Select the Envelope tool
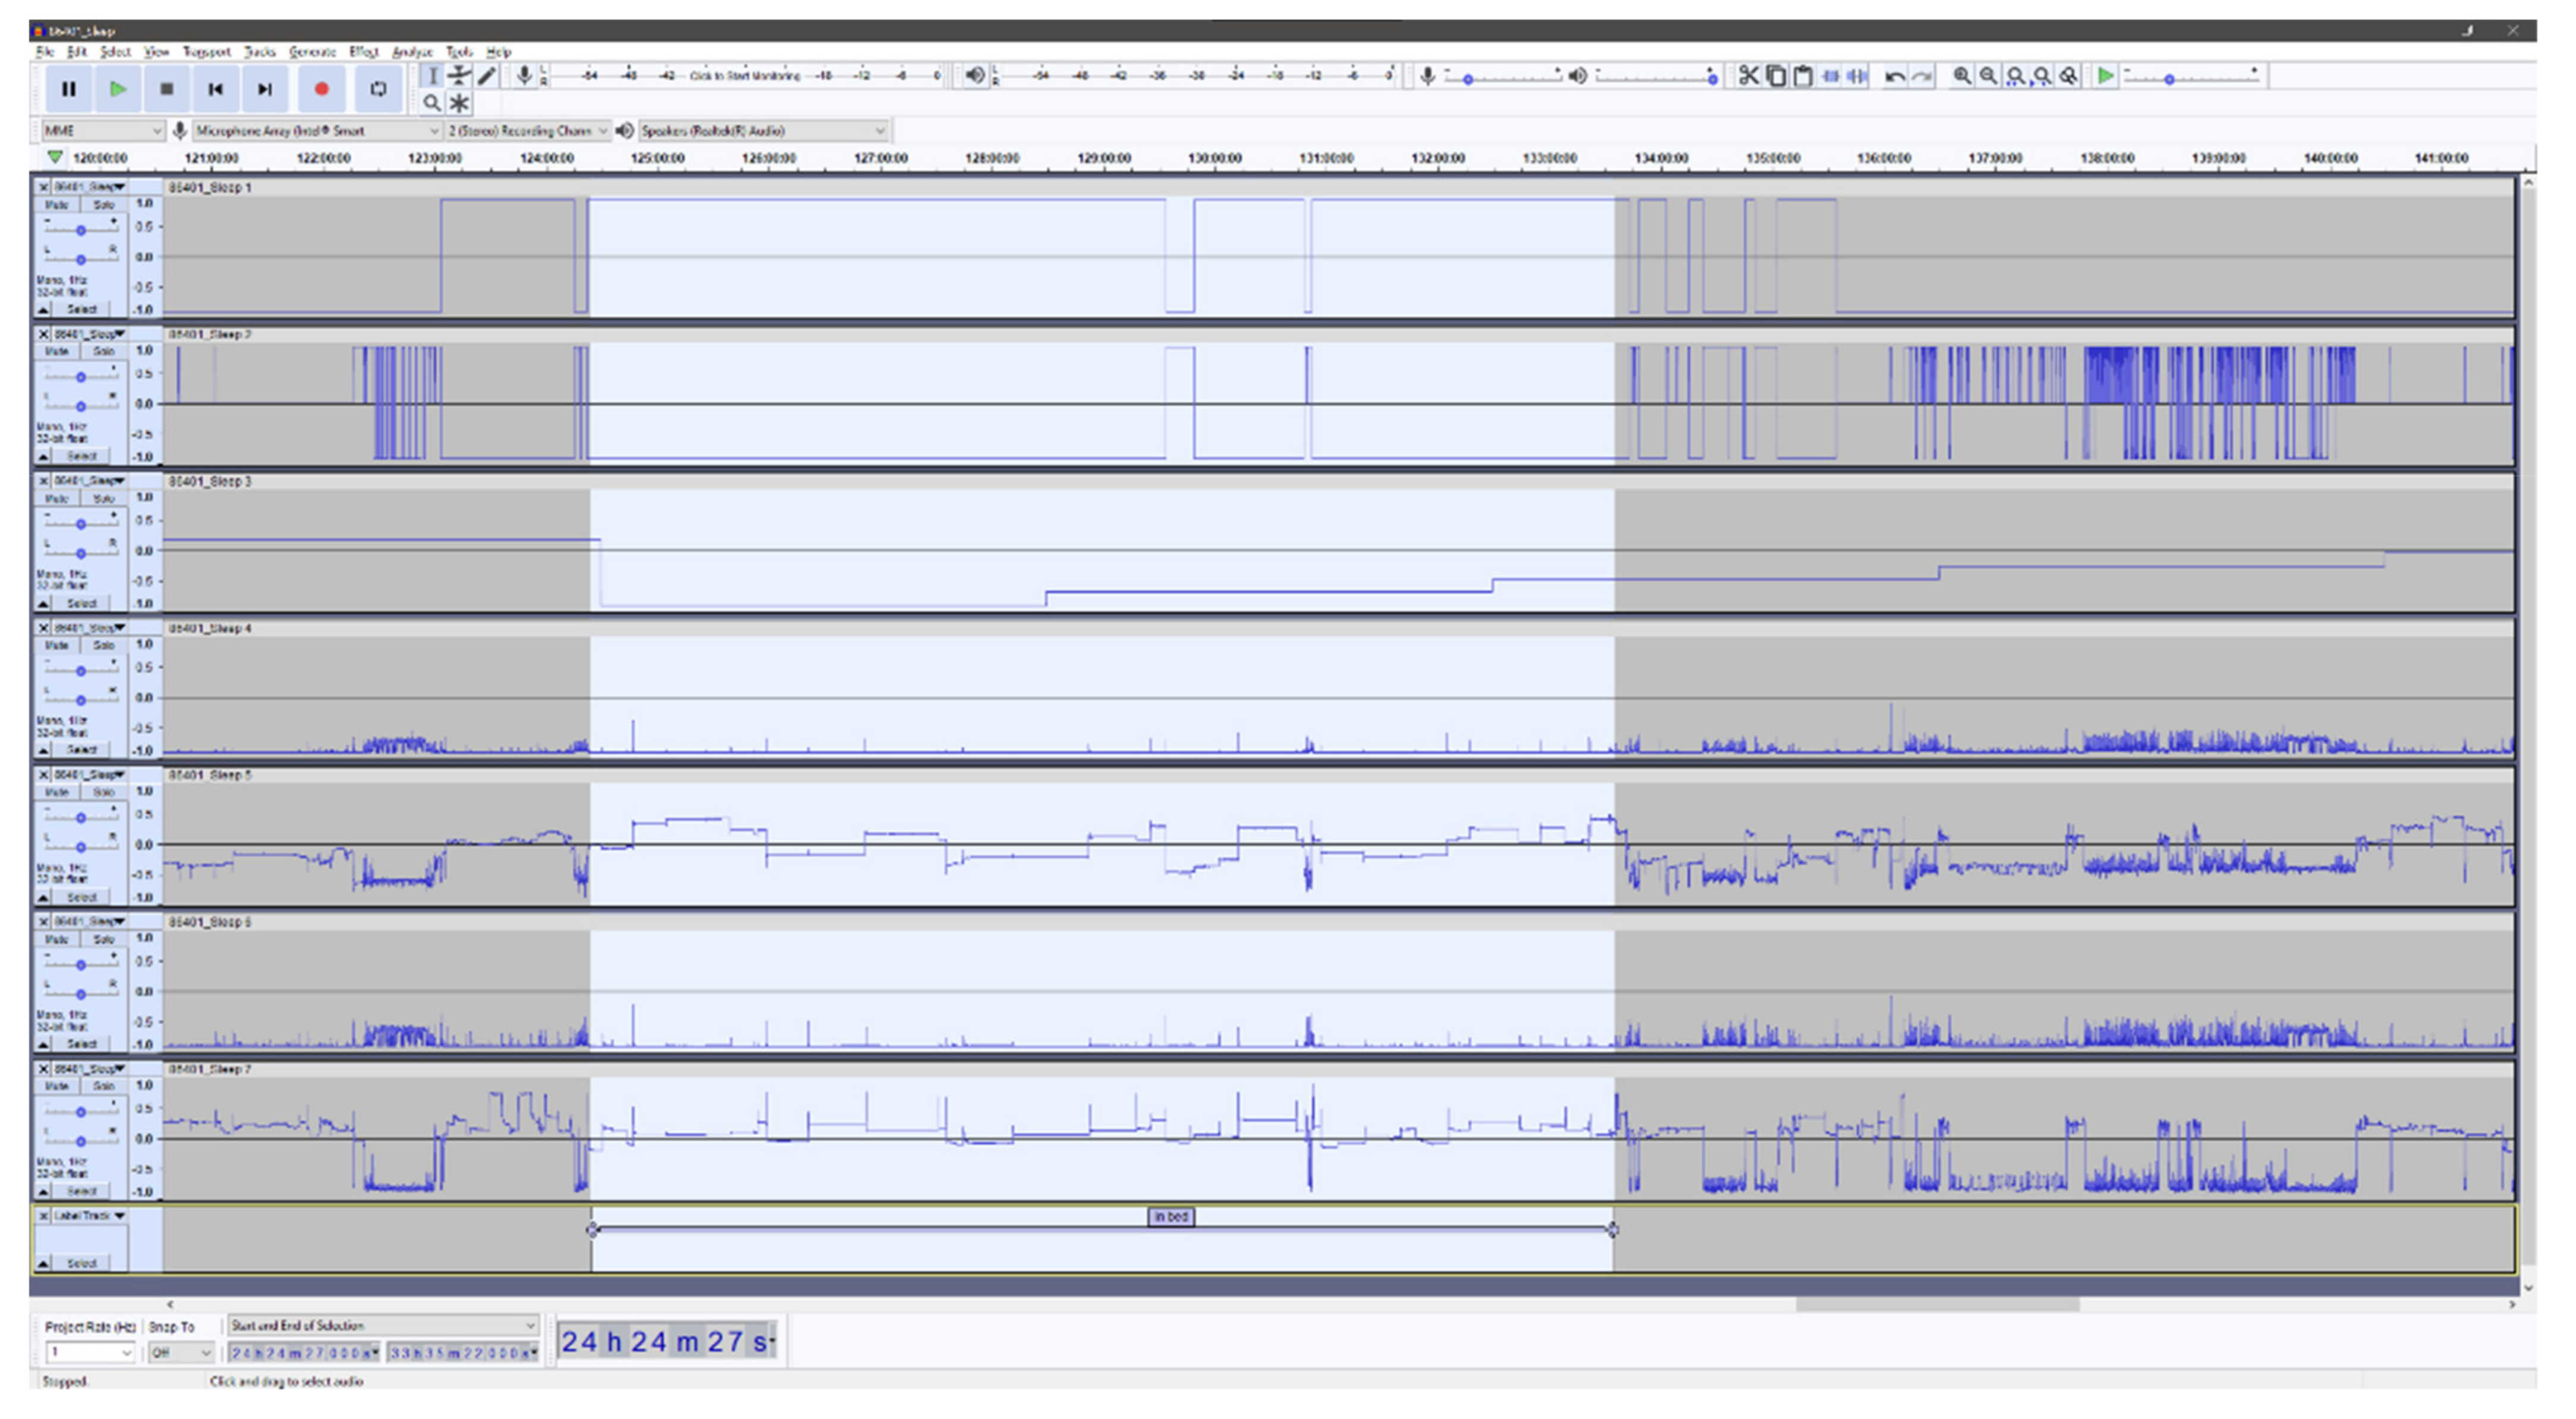Screen dimensions: 2576x1419 pos(459,75)
